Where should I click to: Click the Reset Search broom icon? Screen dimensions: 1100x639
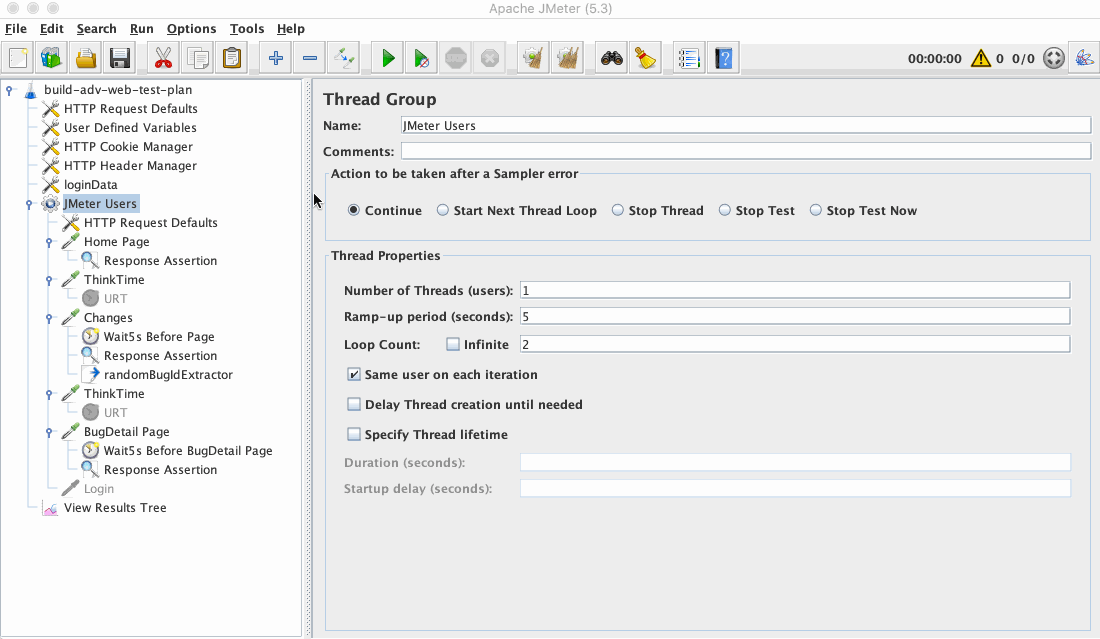[645, 58]
